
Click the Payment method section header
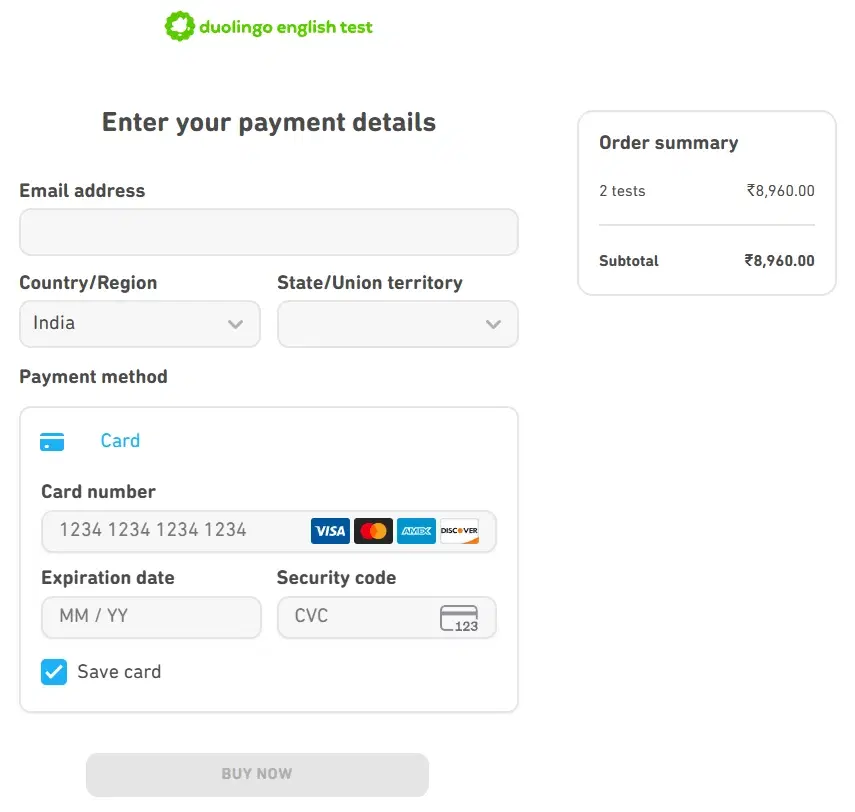(x=93, y=377)
